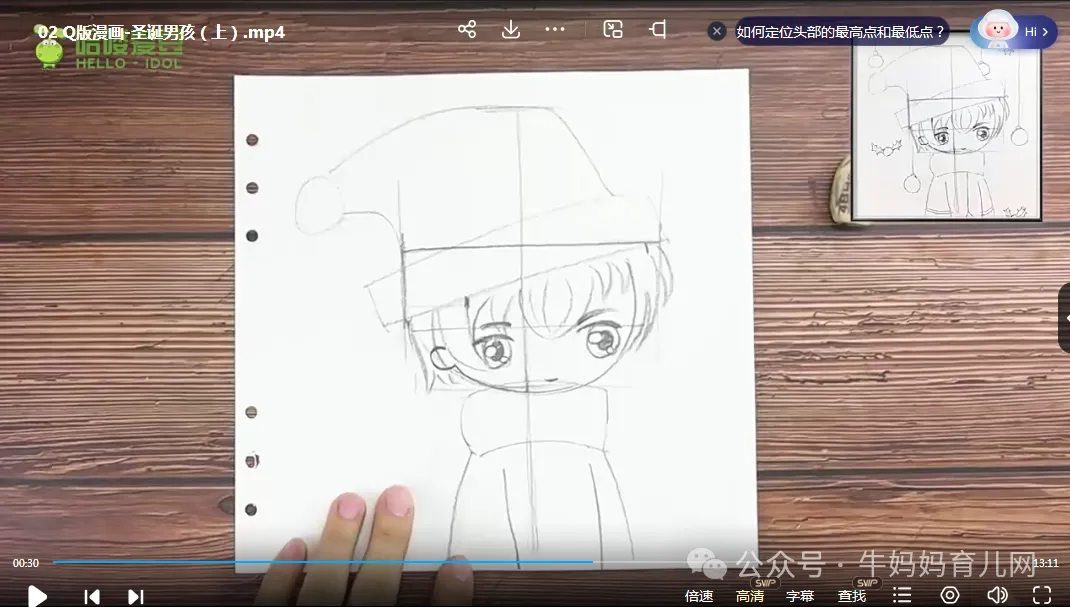Go to the previous video
Screen dimensions: 1070x607
pos(91,597)
